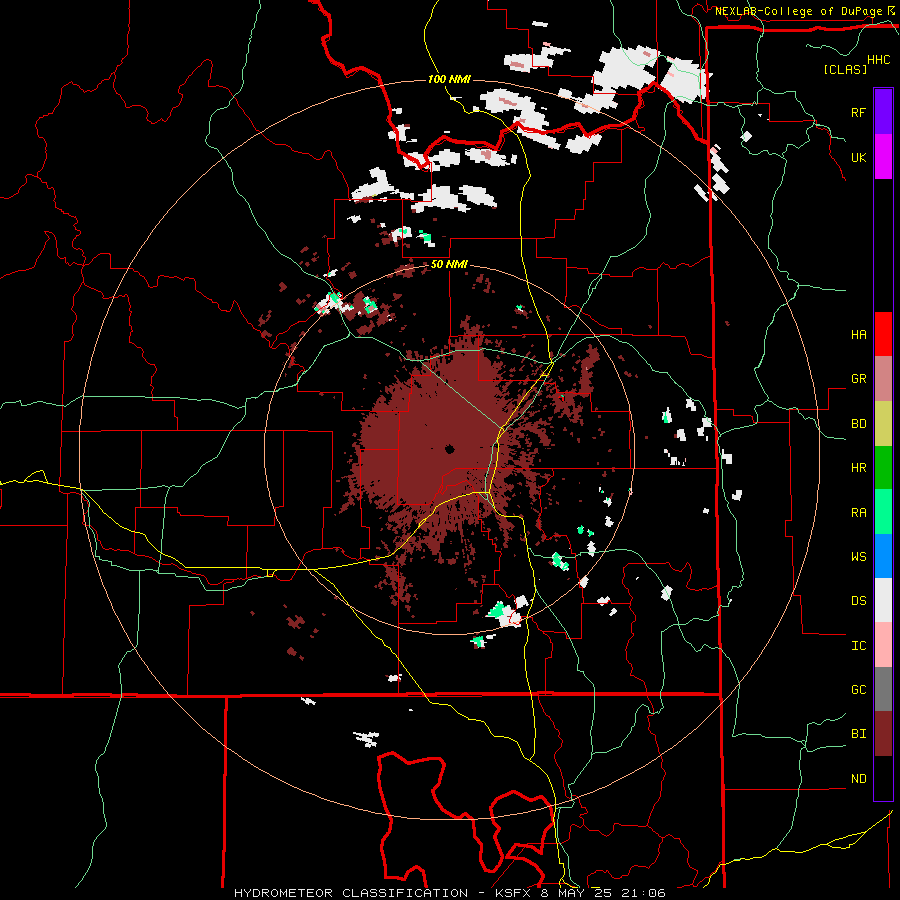Click the UK magenta legend swatch
The width and height of the screenshot is (900, 900).
pyautogui.click(x=883, y=157)
